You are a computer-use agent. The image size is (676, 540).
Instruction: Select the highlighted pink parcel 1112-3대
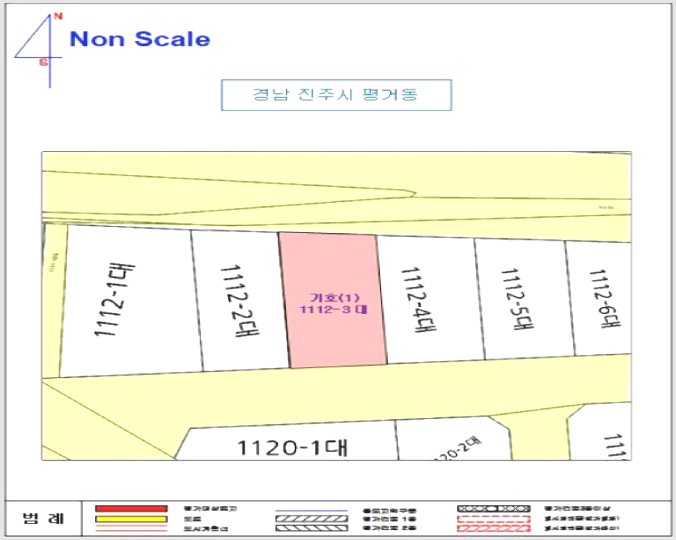333,300
